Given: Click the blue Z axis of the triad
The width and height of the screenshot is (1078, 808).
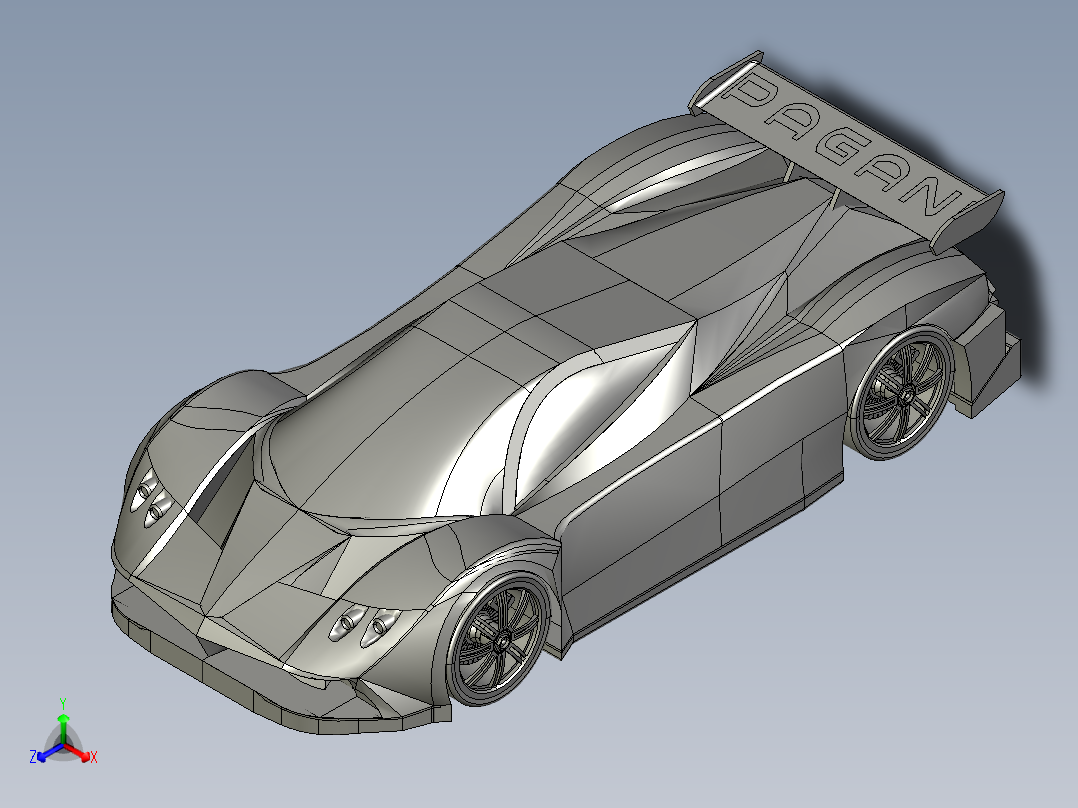Looking at the screenshot, I should point(46,753).
